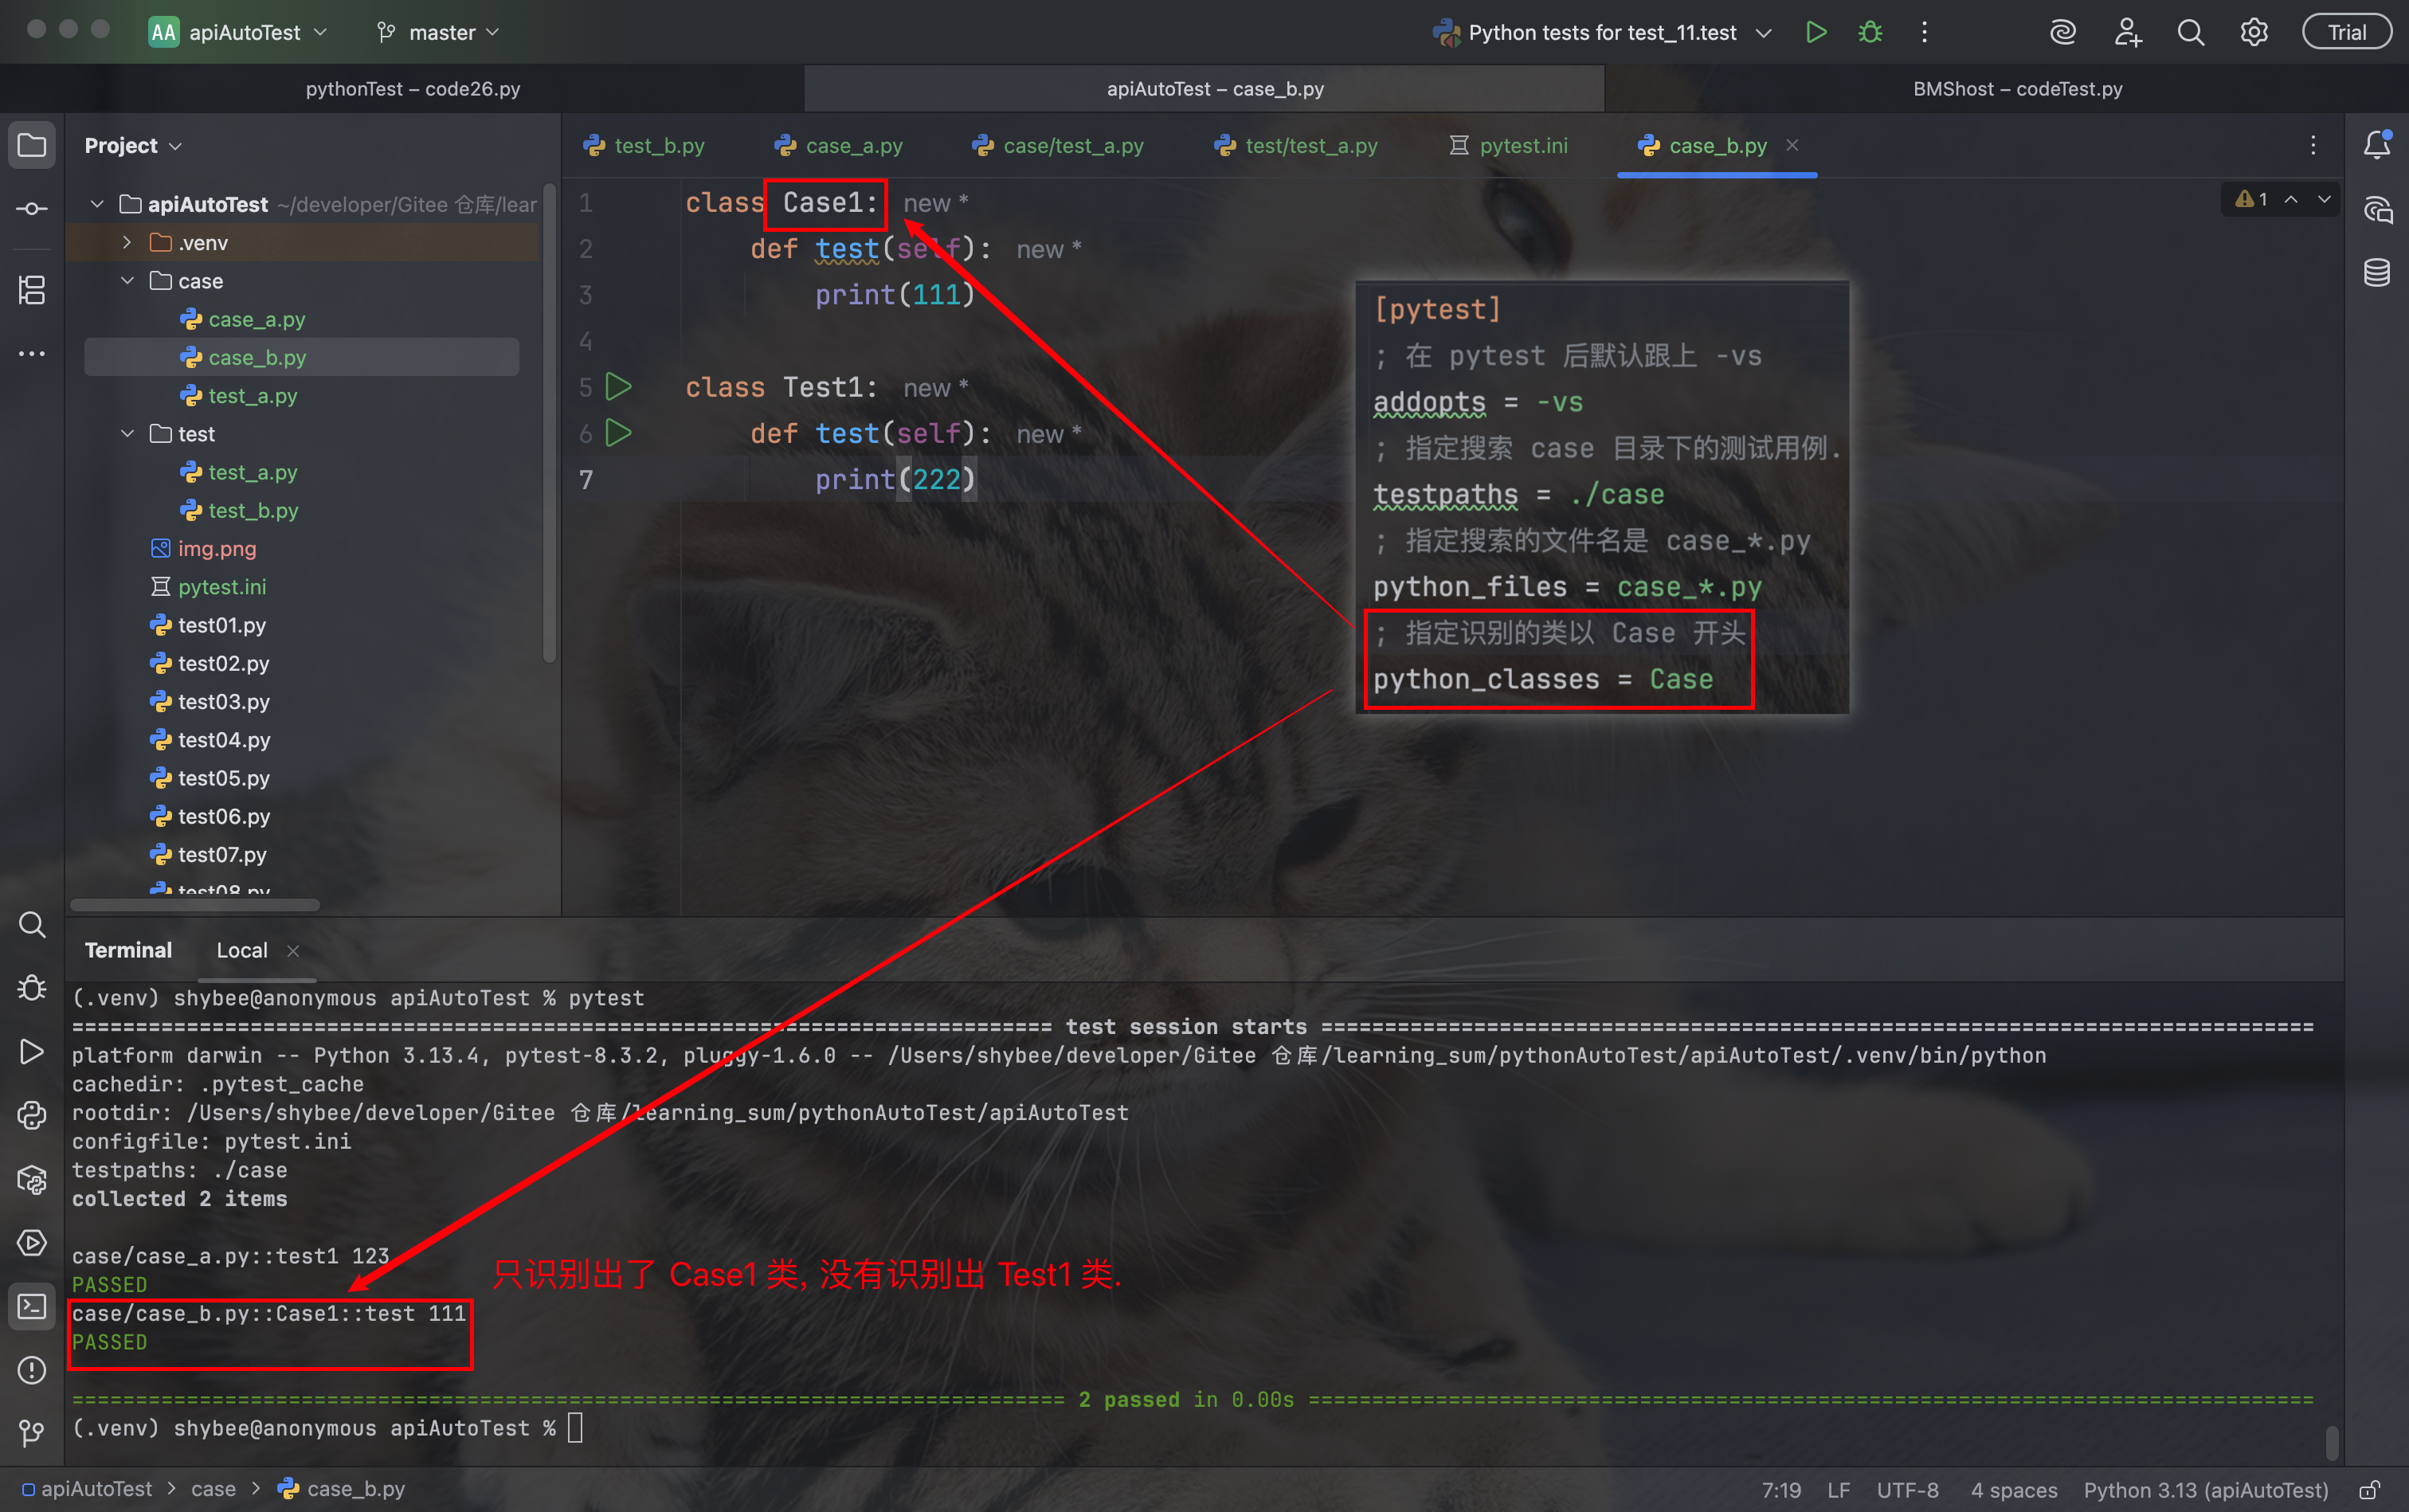2409x1512 pixels.
Task: Open the Python Packages tool window
Action: (32, 1180)
